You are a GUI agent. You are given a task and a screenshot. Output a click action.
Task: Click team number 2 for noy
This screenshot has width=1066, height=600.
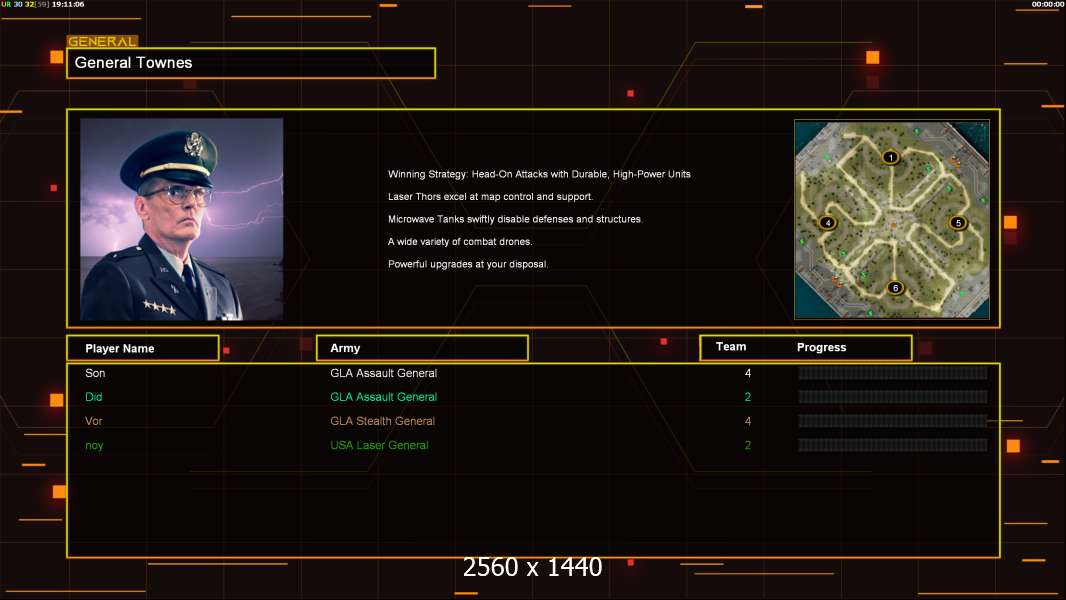[748, 446]
